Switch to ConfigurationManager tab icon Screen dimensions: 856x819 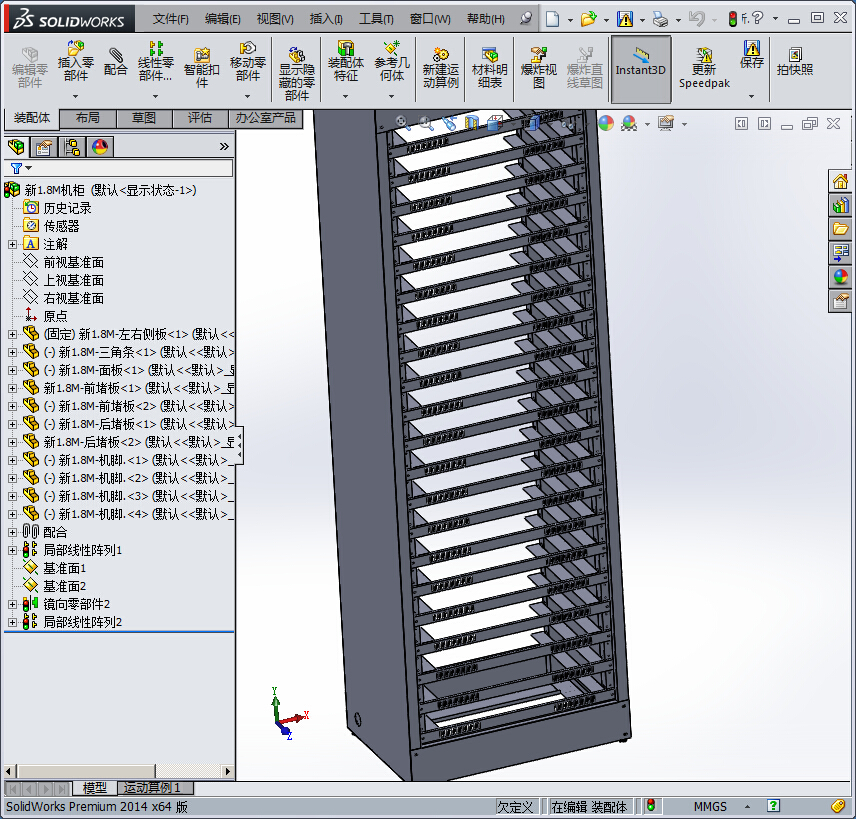[72, 147]
